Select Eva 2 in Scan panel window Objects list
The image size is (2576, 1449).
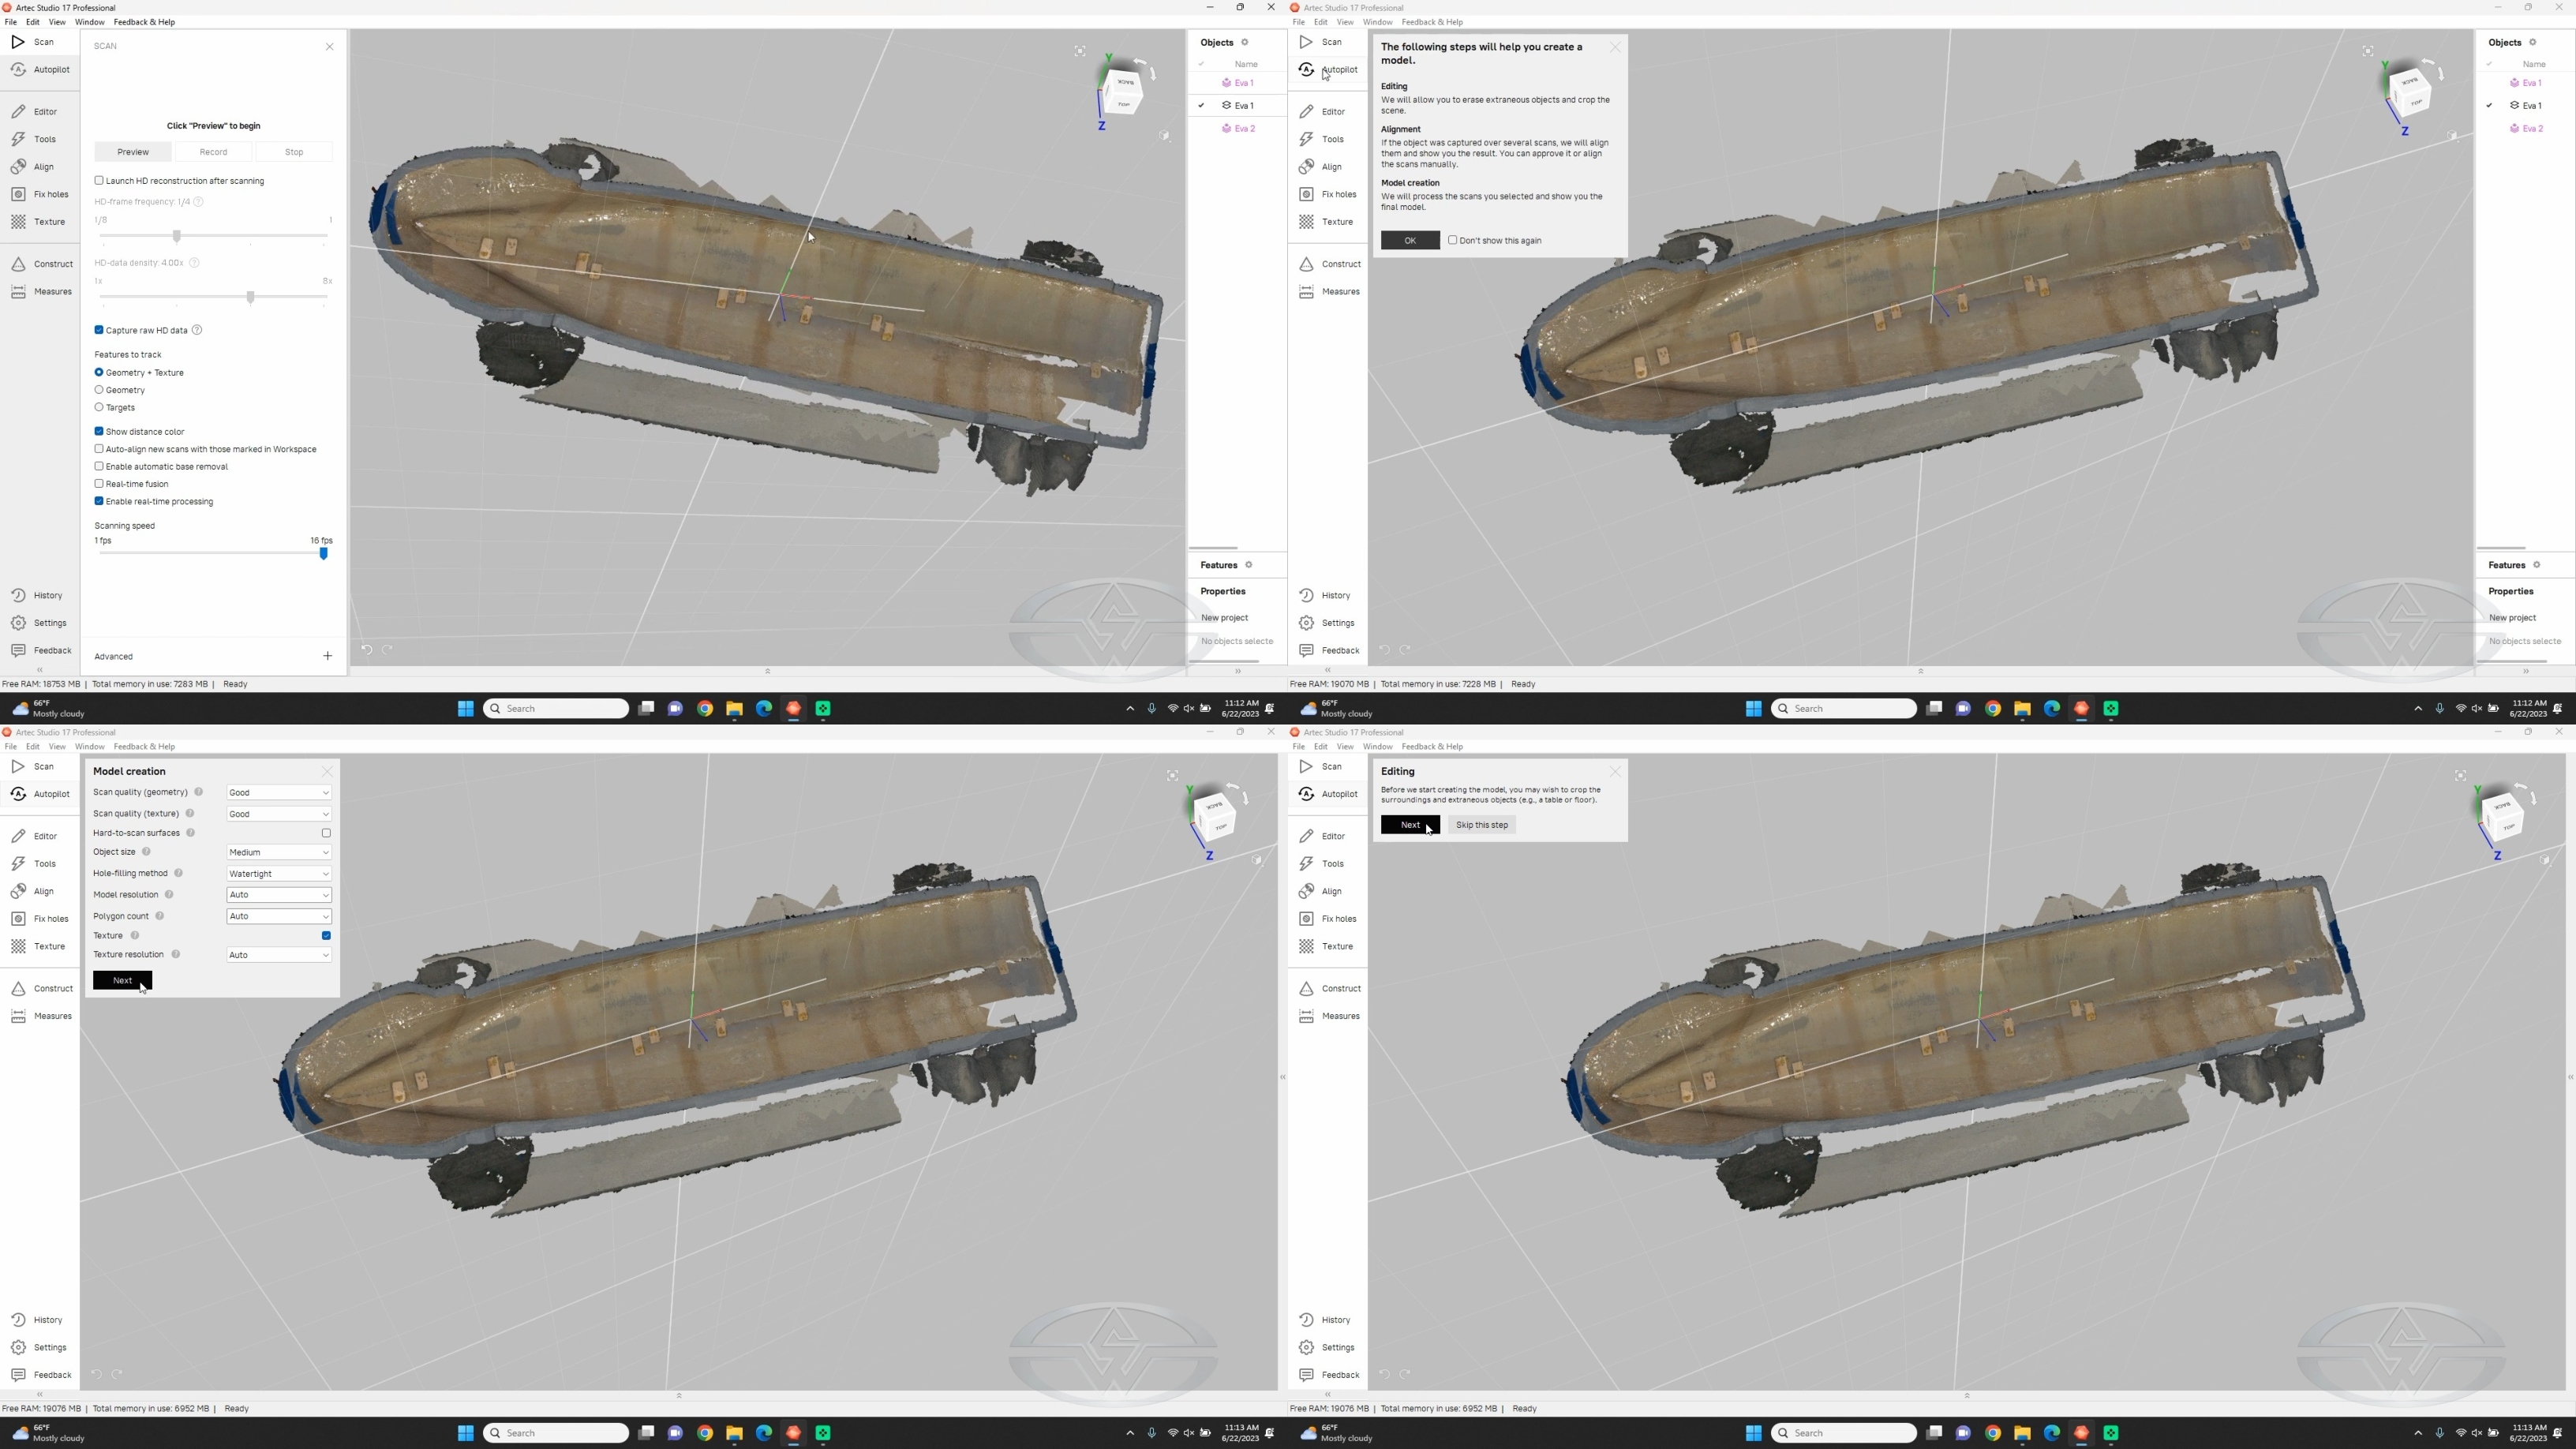1238,128
